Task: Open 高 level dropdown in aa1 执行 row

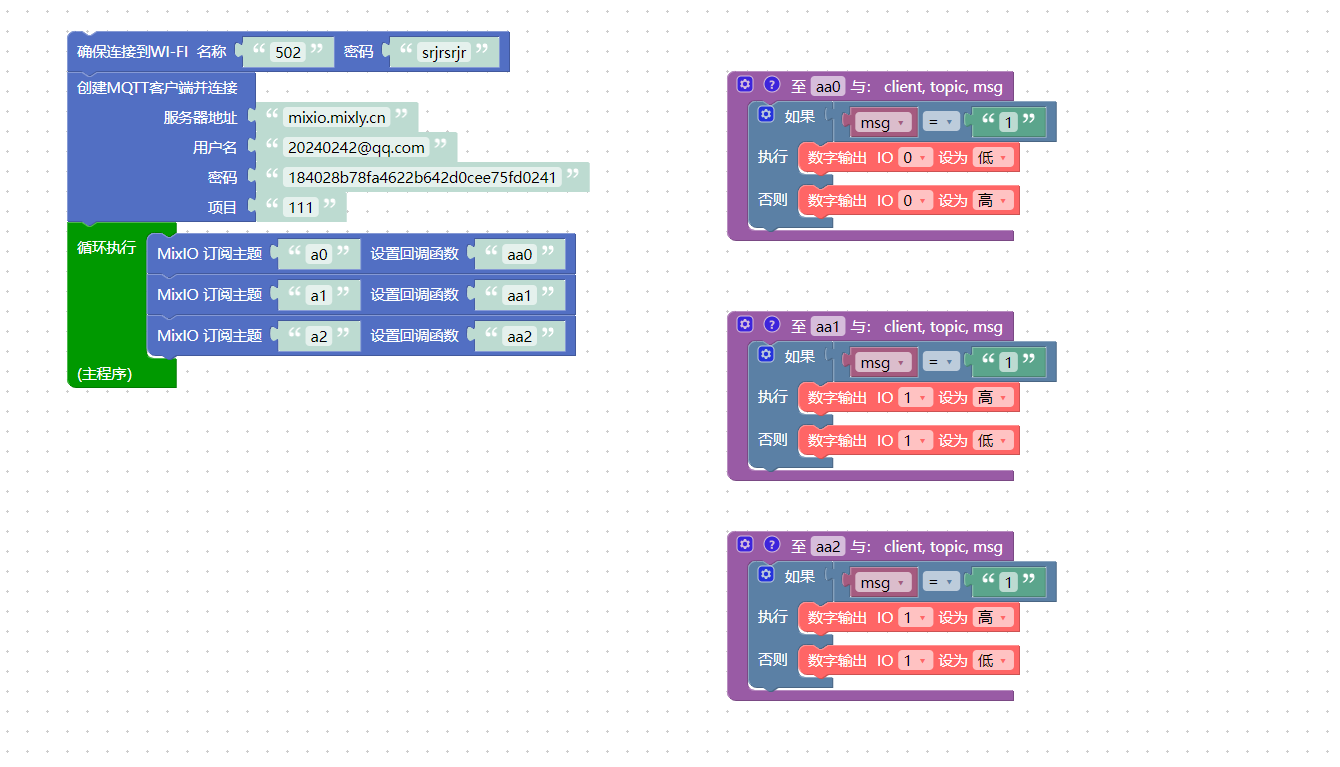Action: [993, 398]
